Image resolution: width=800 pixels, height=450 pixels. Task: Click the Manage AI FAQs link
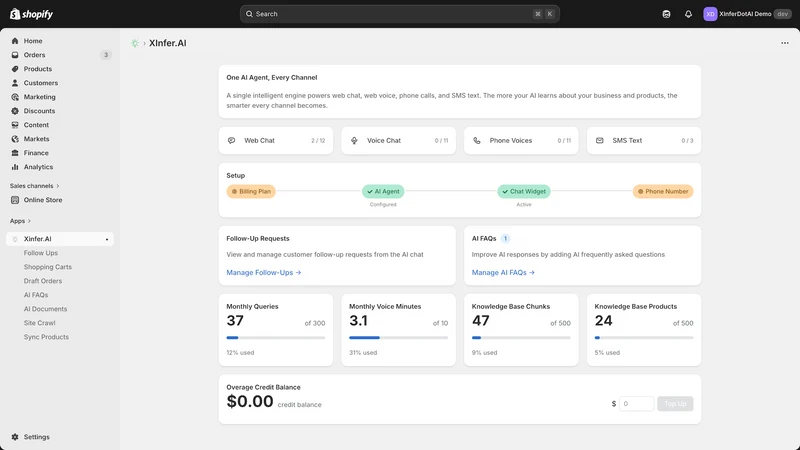(x=503, y=272)
